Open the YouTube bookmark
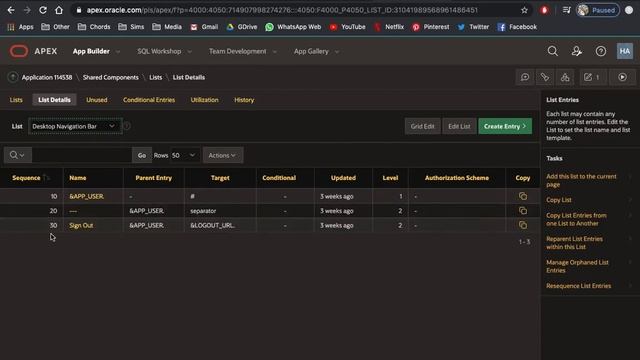The width and height of the screenshot is (640, 360). 347,27
